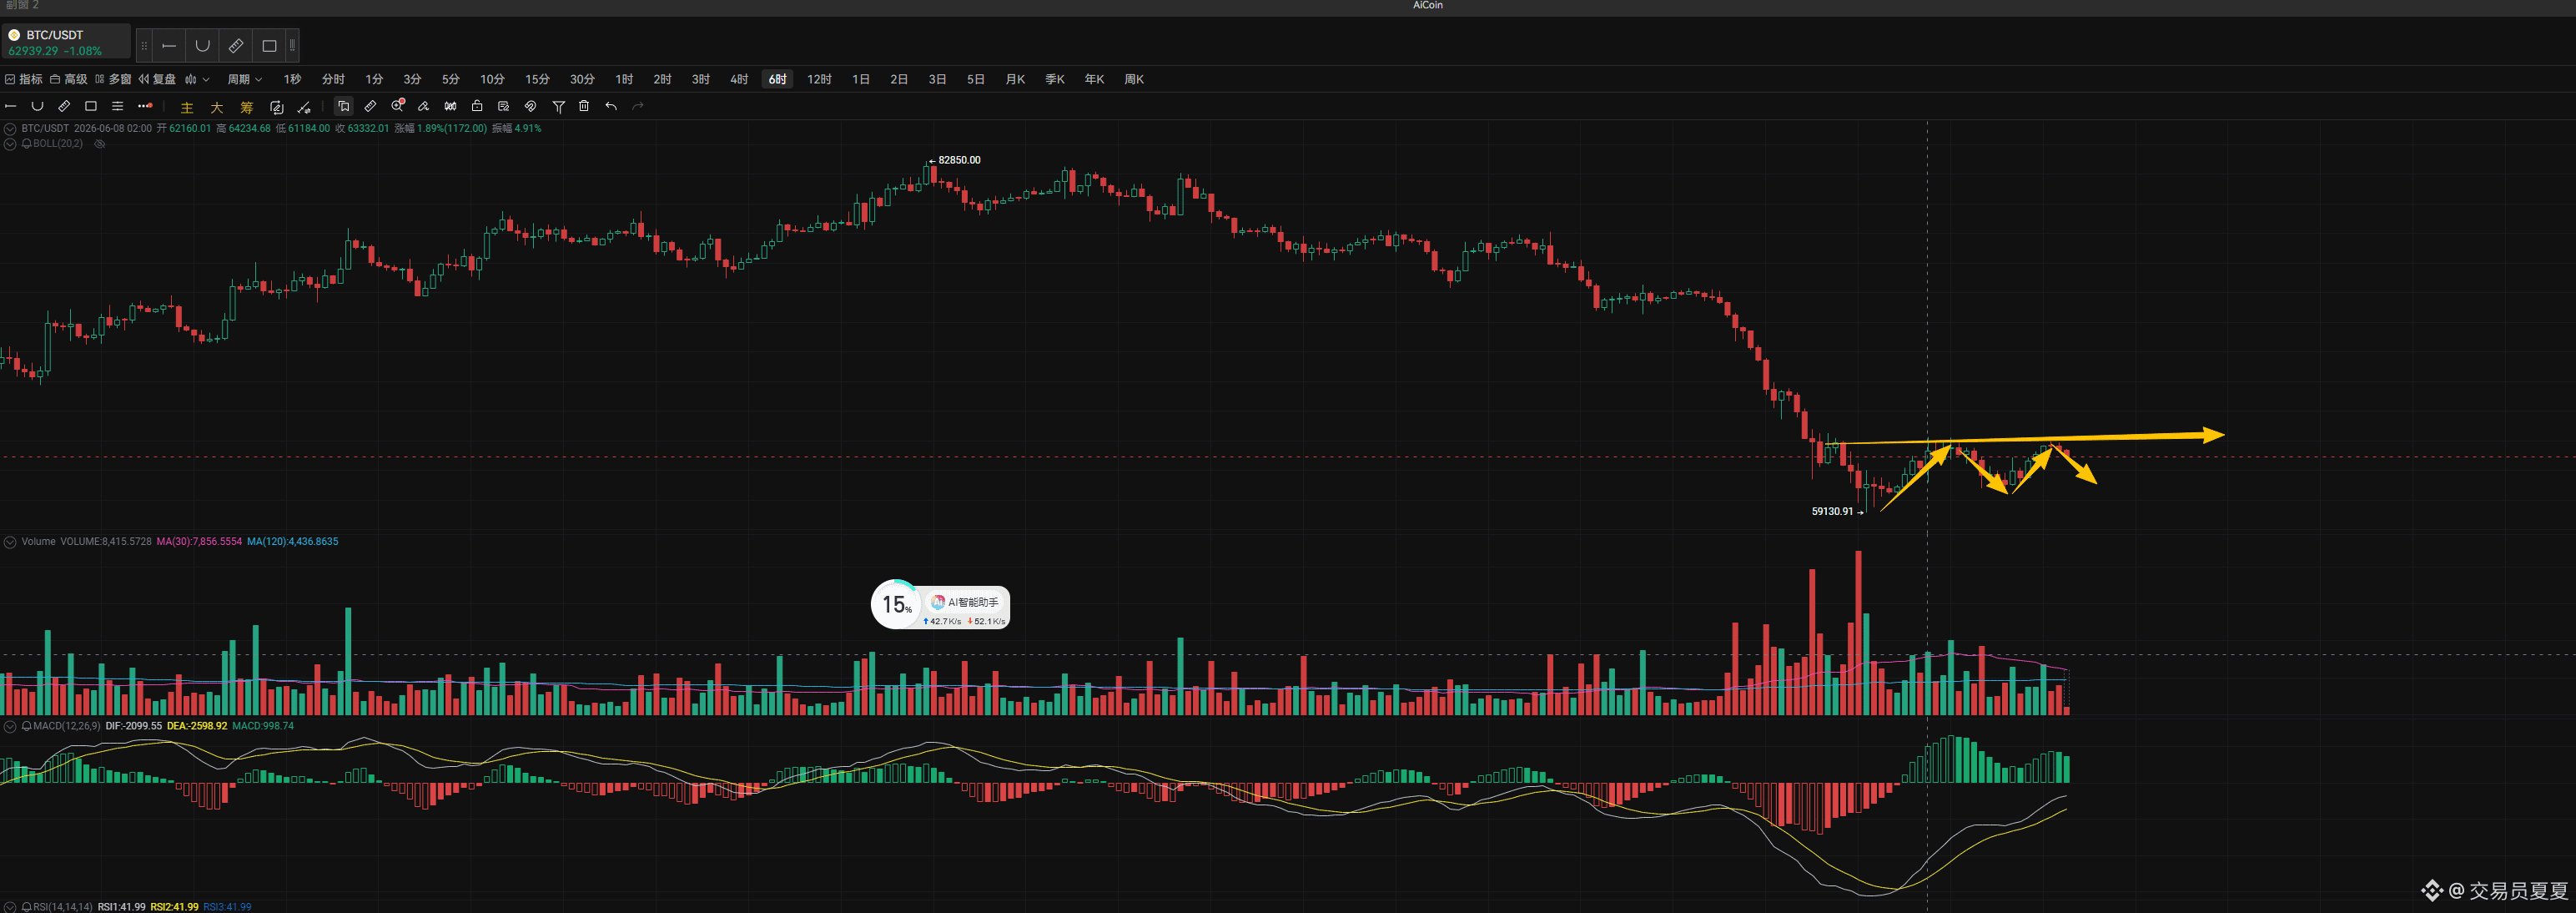2576x913 pixels.
Task: Switch to the 1秒 timeframe
Action: pos(292,79)
